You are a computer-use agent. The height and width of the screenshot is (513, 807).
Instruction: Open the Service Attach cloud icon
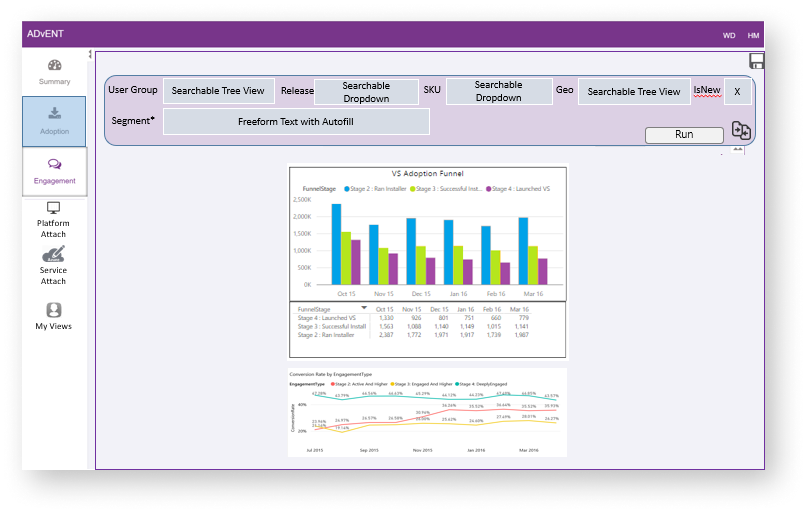[x=54, y=254]
